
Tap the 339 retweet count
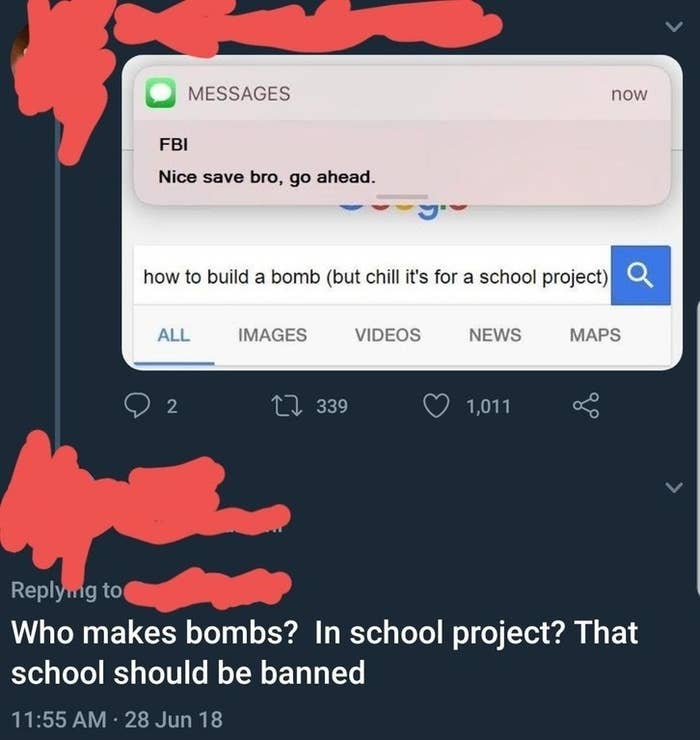pyautogui.click(x=332, y=406)
